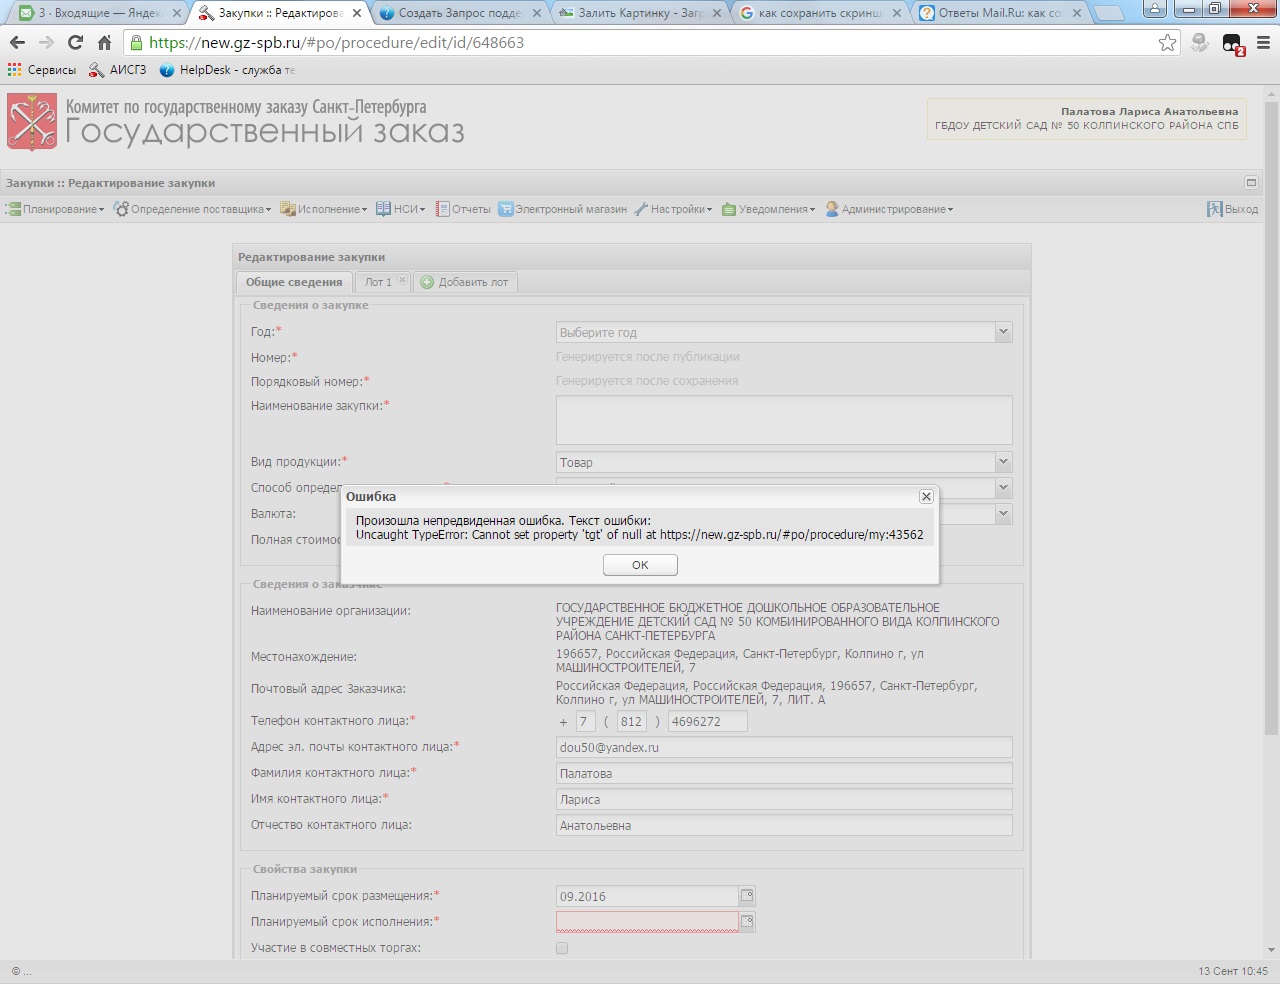Switch to the Общие сведения tab
The height and width of the screenshot is (984, 1280).
pyautogui.click(x=294, y=282)
